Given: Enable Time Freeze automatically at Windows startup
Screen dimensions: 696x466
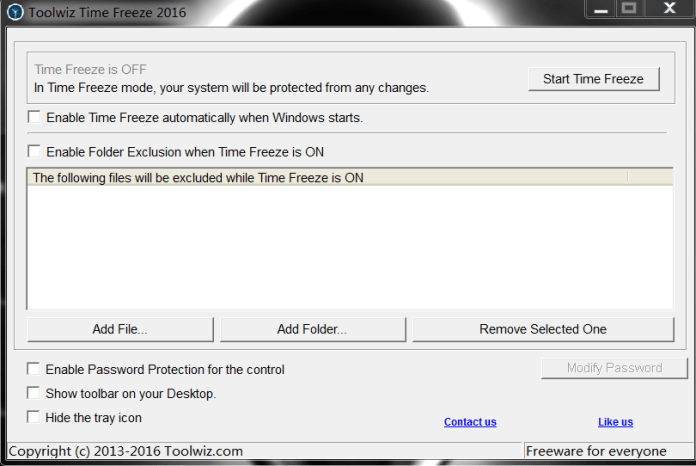Looking at the screenshot, I should coord(34,117).
